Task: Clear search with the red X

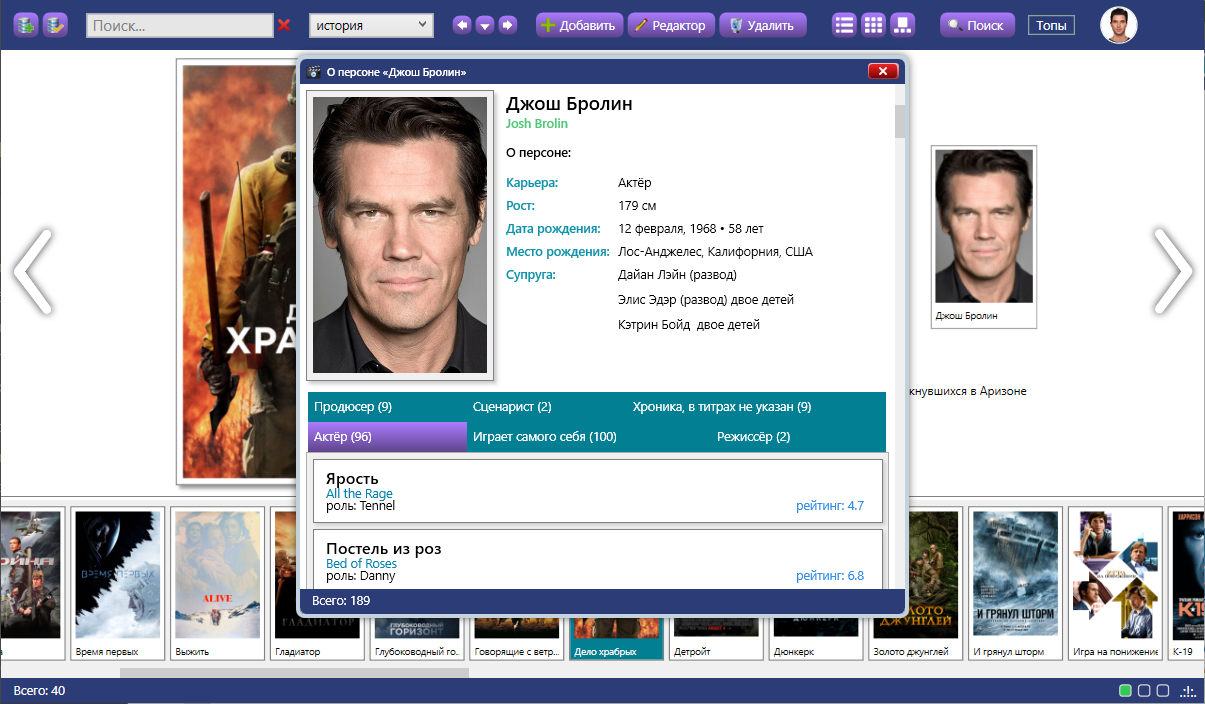Action: click(x=285, y=25)
